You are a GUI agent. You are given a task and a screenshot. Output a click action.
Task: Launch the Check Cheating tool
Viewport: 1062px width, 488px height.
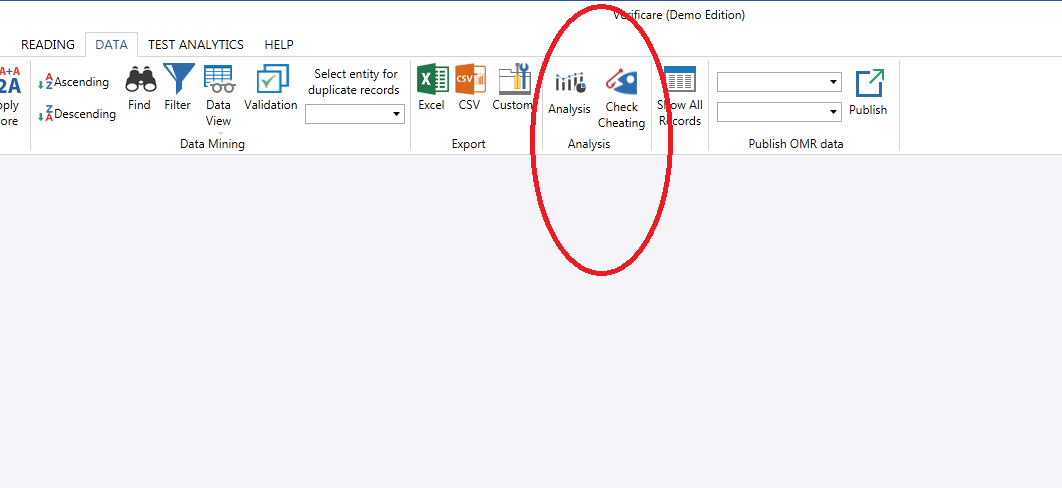(621, 99)
